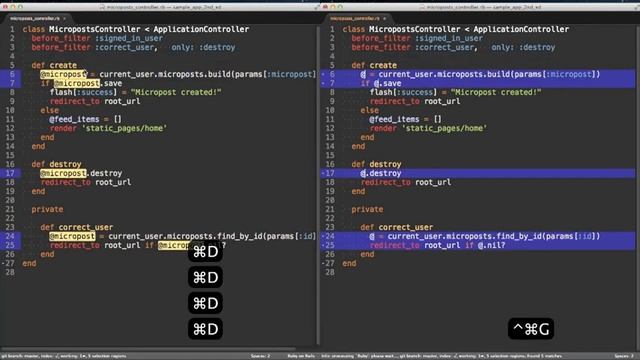Click line number 15 in left window gutter
Screen dimensions: 640x360
[x=10, y=155]
